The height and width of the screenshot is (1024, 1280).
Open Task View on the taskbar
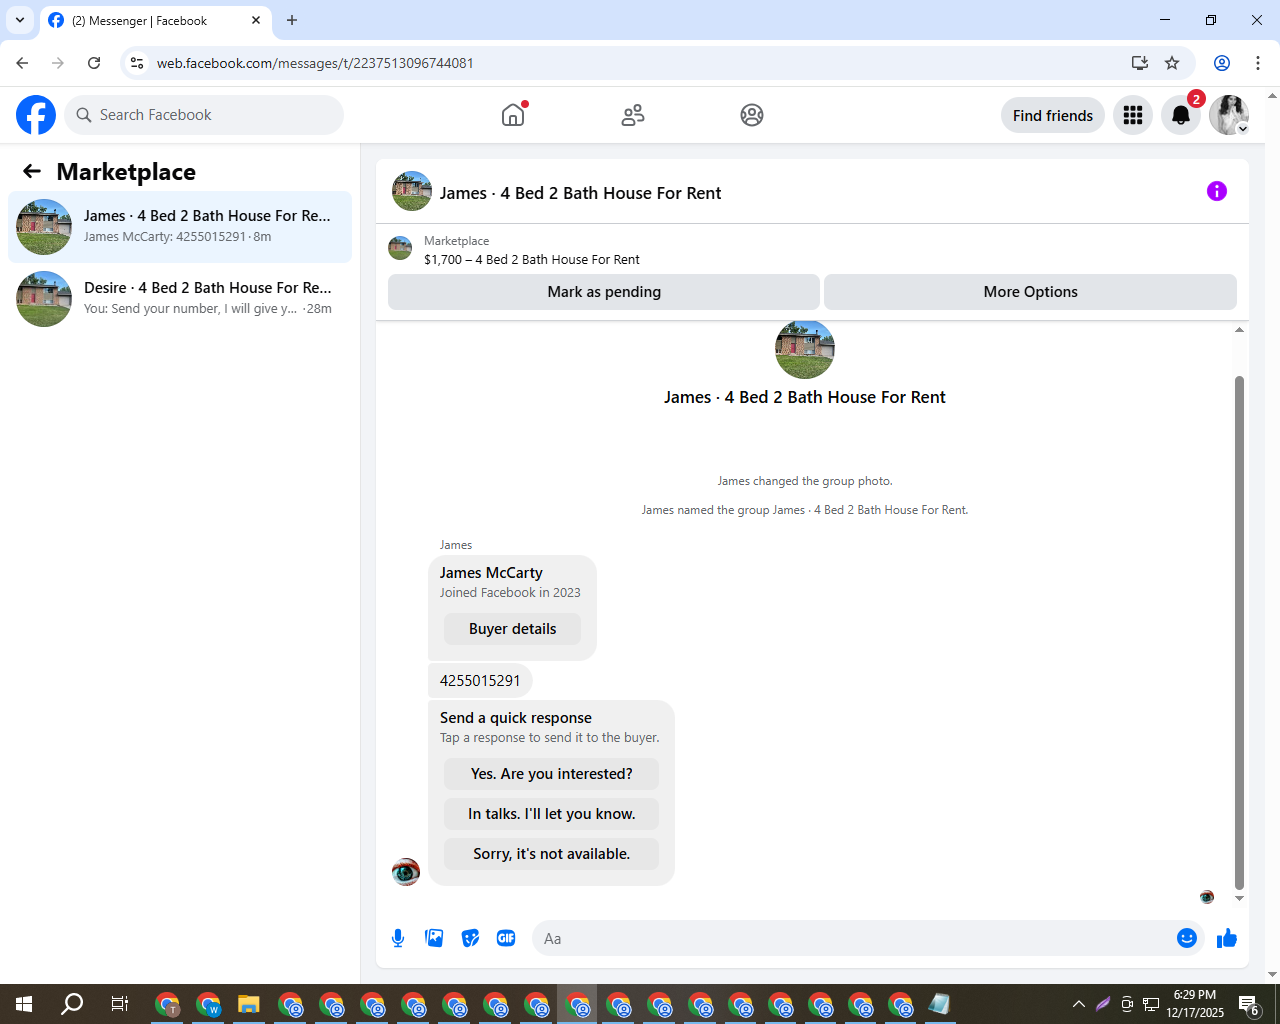point(119,1004)
